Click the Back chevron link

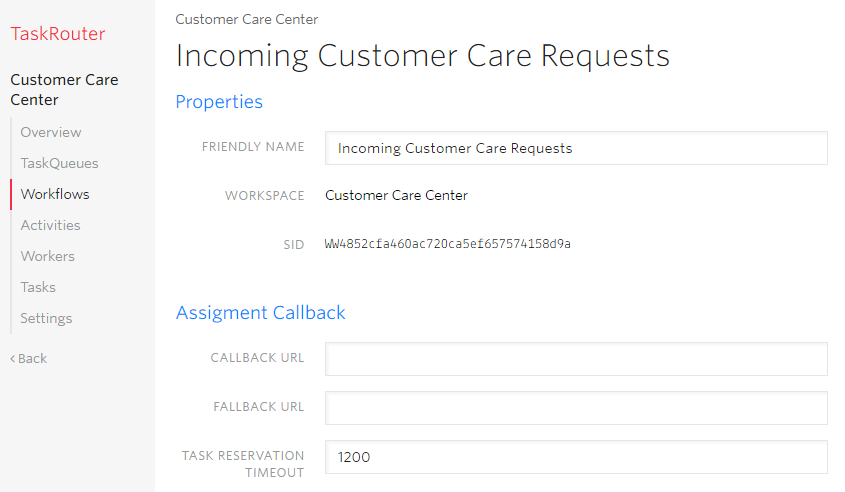(x=29, y=358)
